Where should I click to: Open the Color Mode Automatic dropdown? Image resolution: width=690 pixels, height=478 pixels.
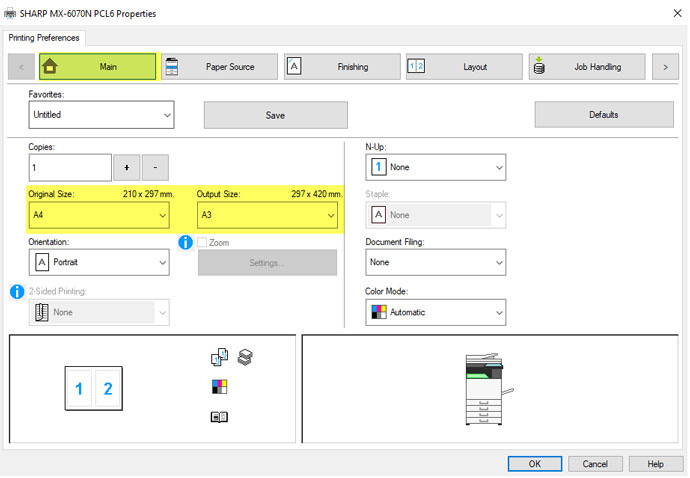[x=435, y=312]
